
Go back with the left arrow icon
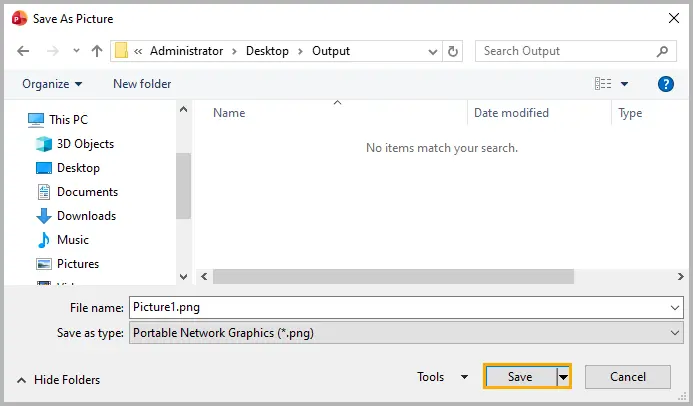pos(23,51)
